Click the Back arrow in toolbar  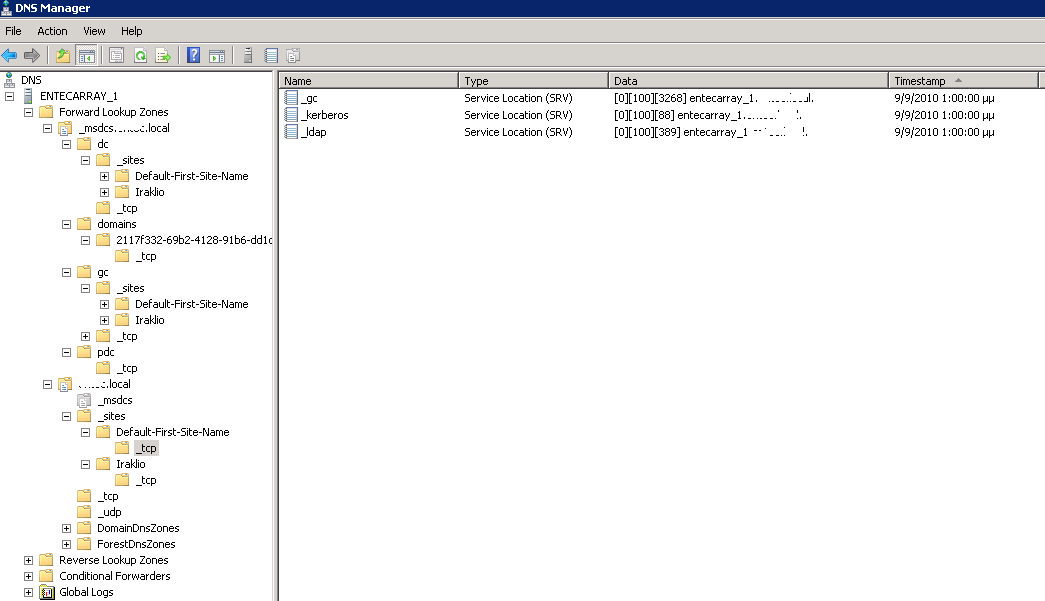pos(10,56)
